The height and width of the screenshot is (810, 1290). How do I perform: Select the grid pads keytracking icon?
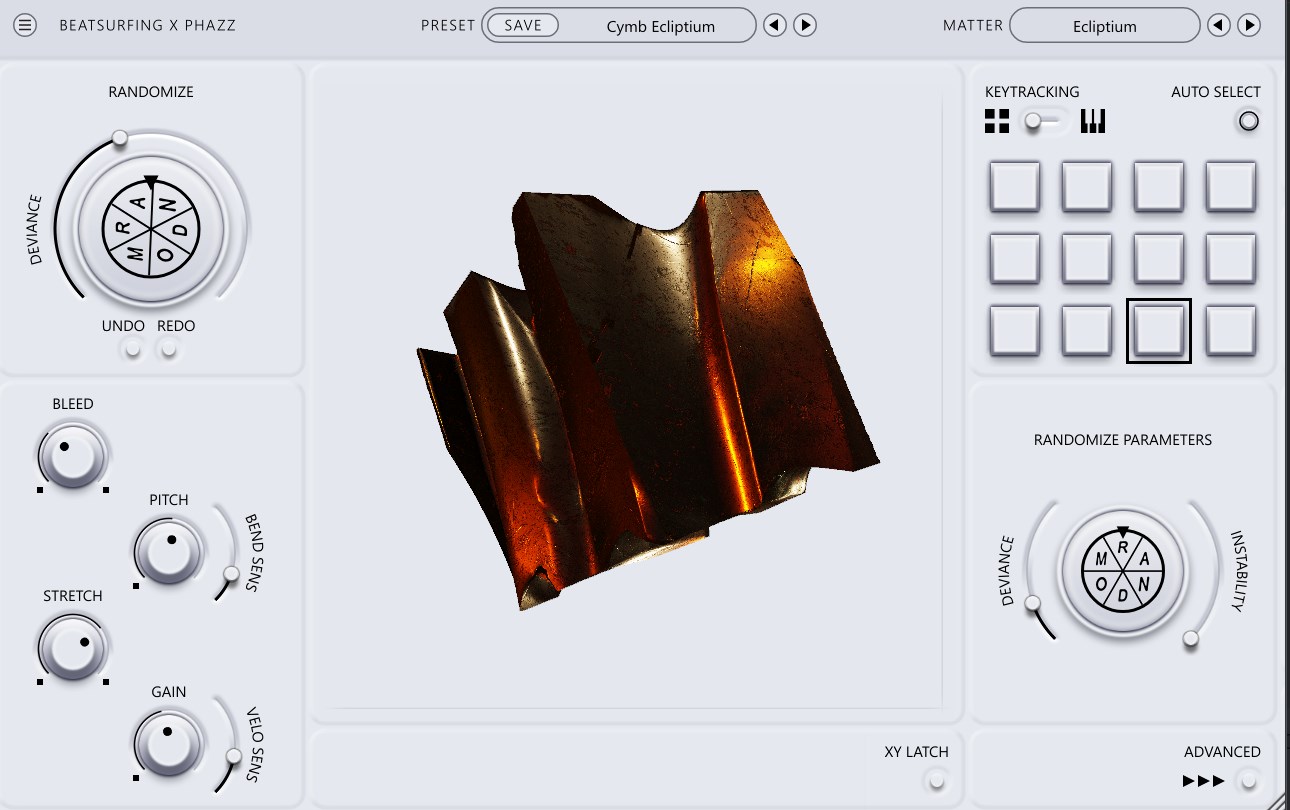click(x=997, y=122)
